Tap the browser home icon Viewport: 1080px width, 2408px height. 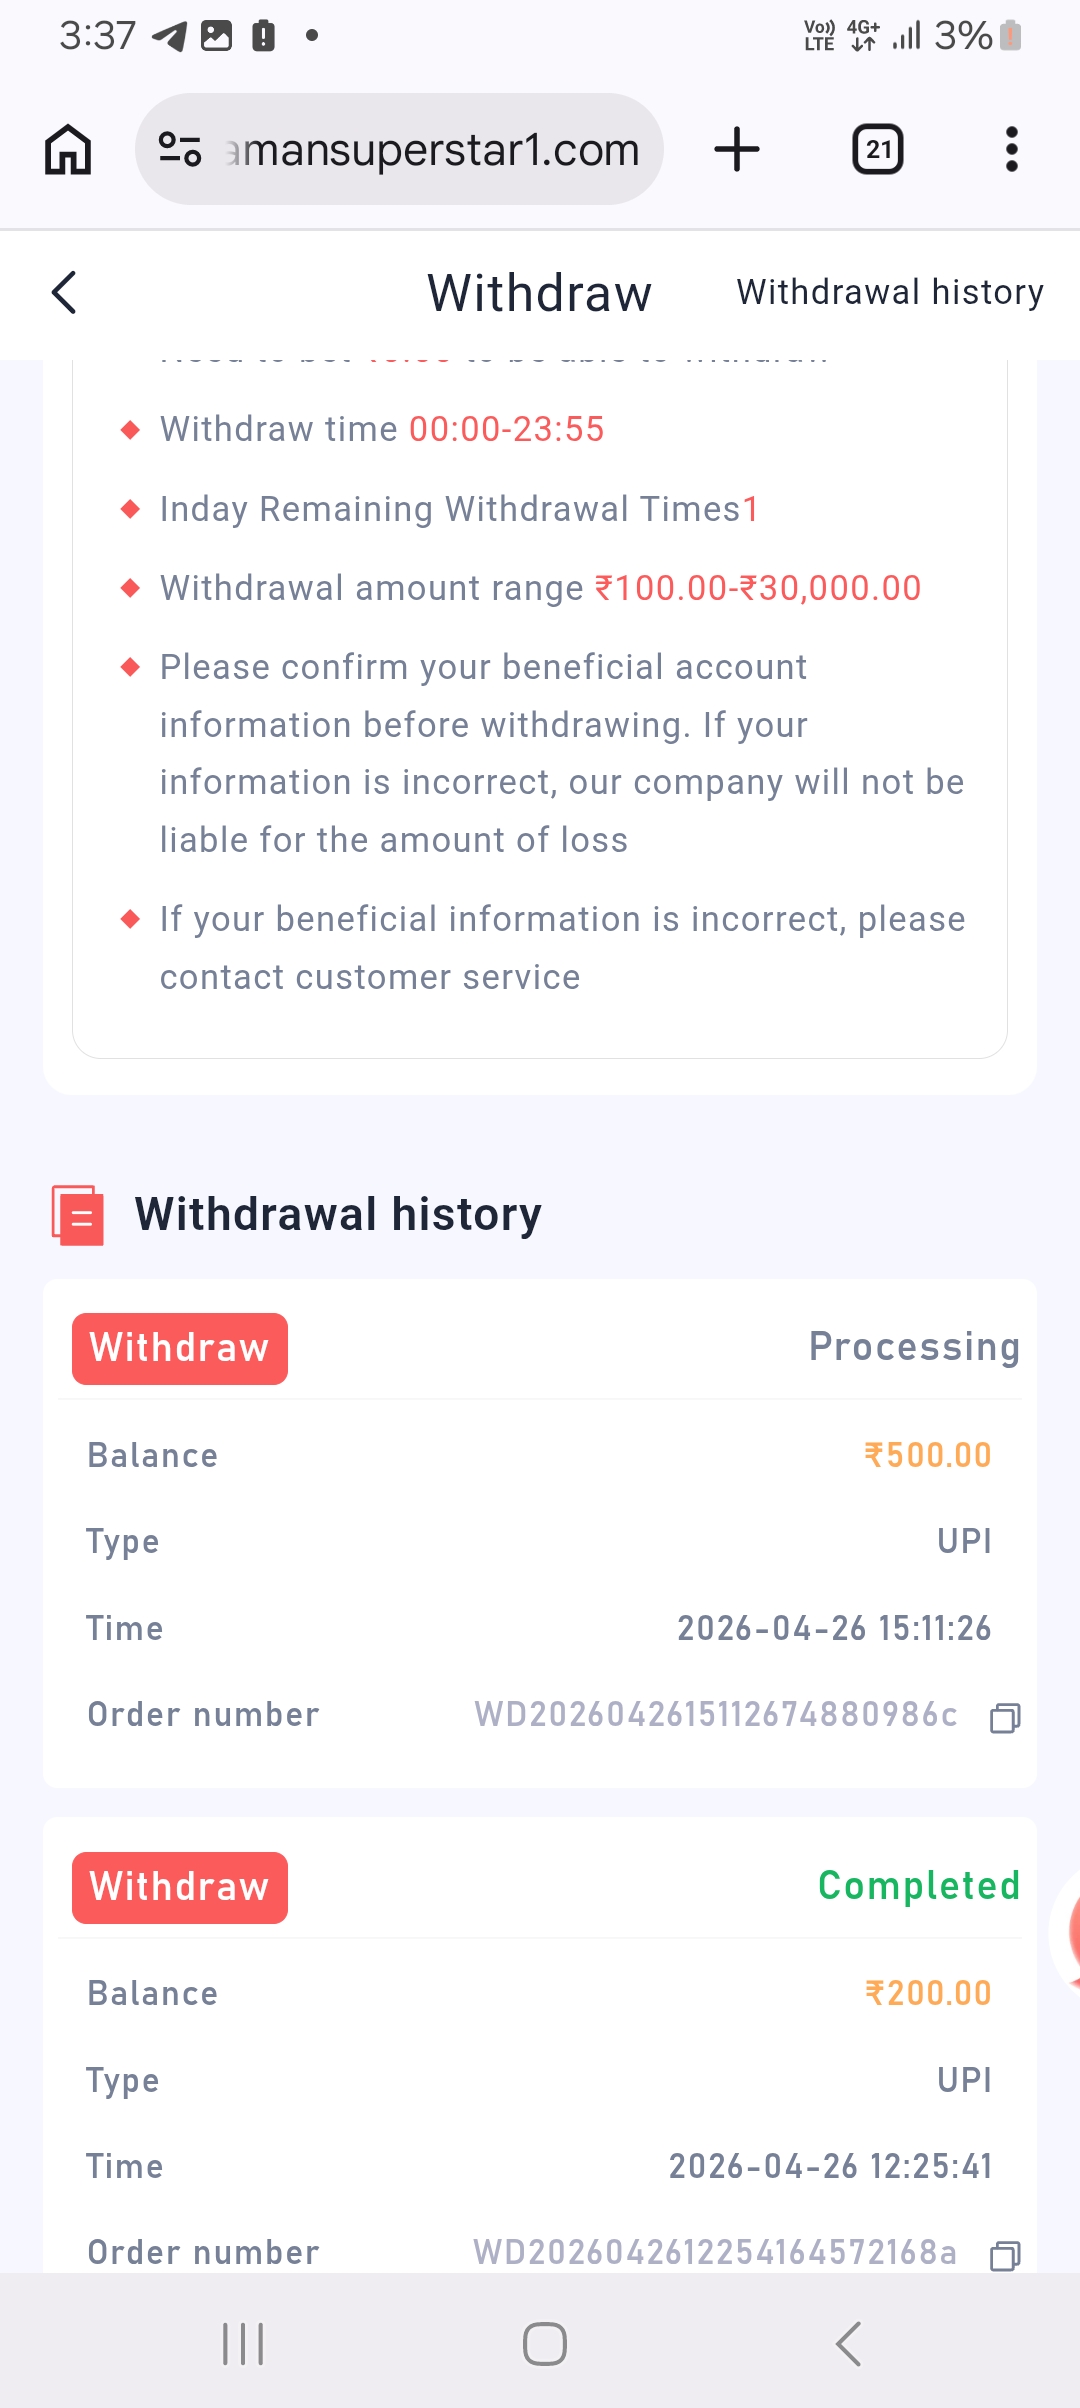[68, 150]
